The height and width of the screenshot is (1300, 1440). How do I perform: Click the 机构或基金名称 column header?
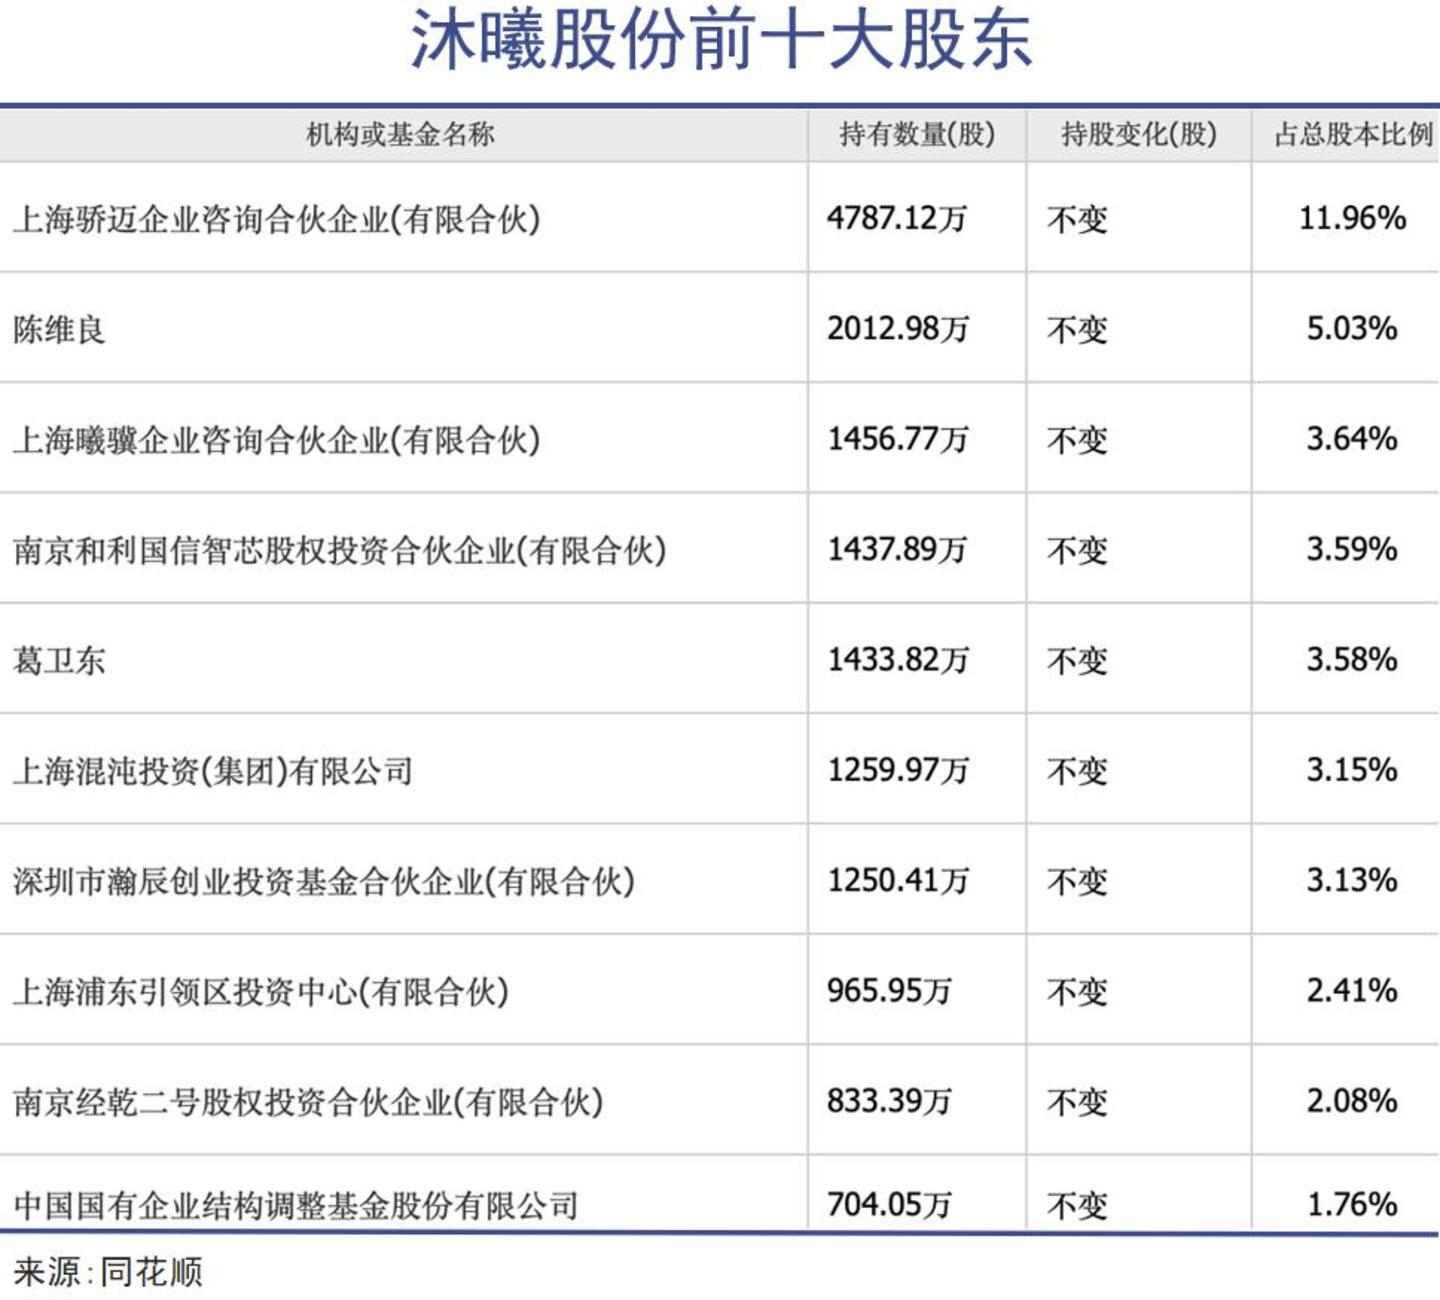(400, 134)
